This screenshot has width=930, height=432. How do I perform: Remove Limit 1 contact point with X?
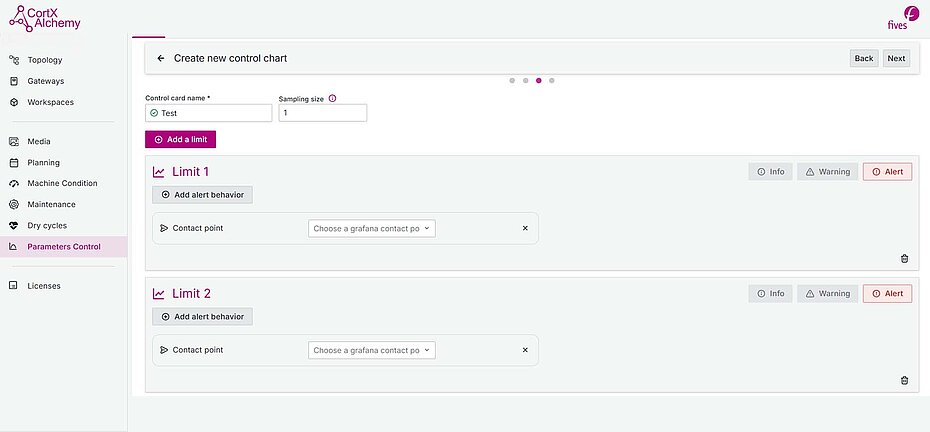pyautogui.click(x=525, y=228)
